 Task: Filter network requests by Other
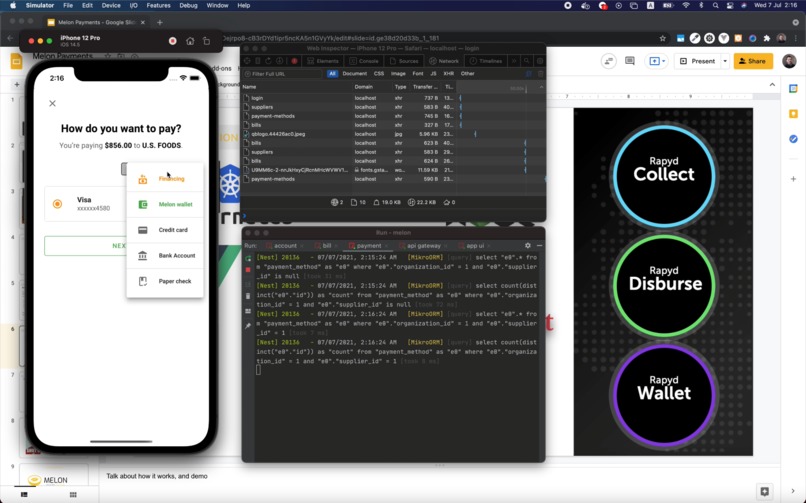[x=467, y=74]
